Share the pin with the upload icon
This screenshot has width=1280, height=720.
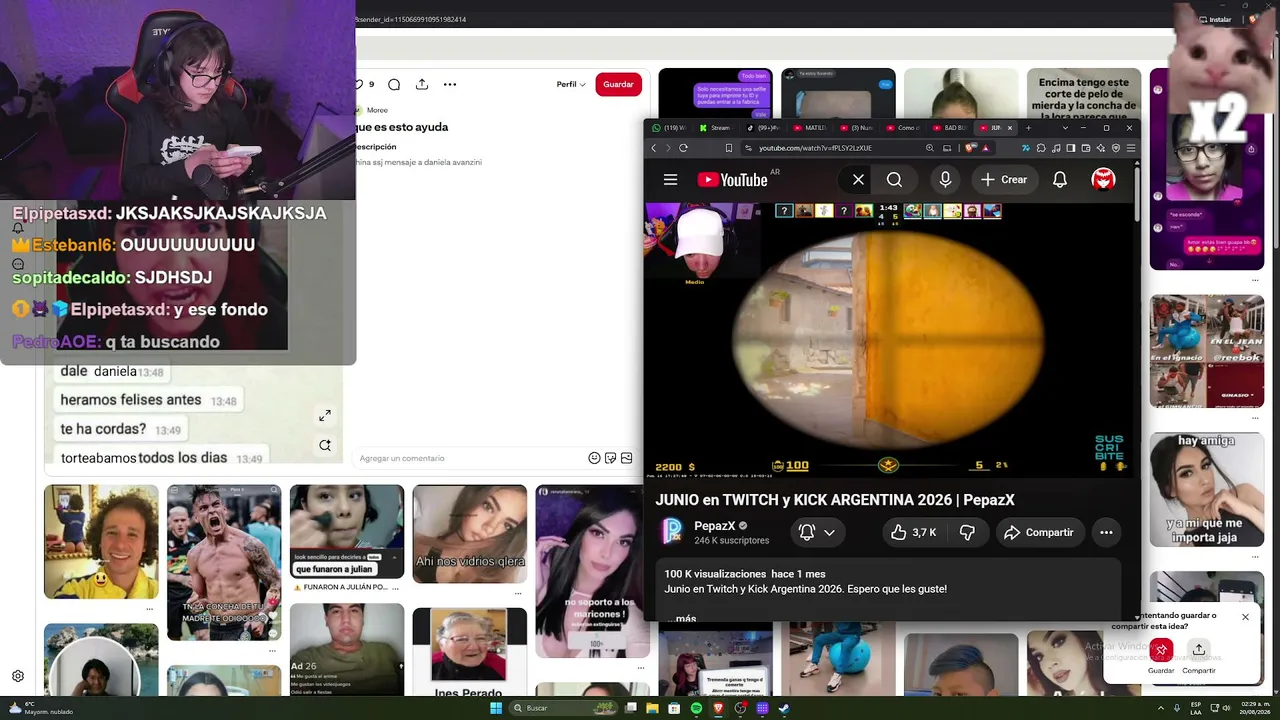pyautogui.click(x=422, y=84)
